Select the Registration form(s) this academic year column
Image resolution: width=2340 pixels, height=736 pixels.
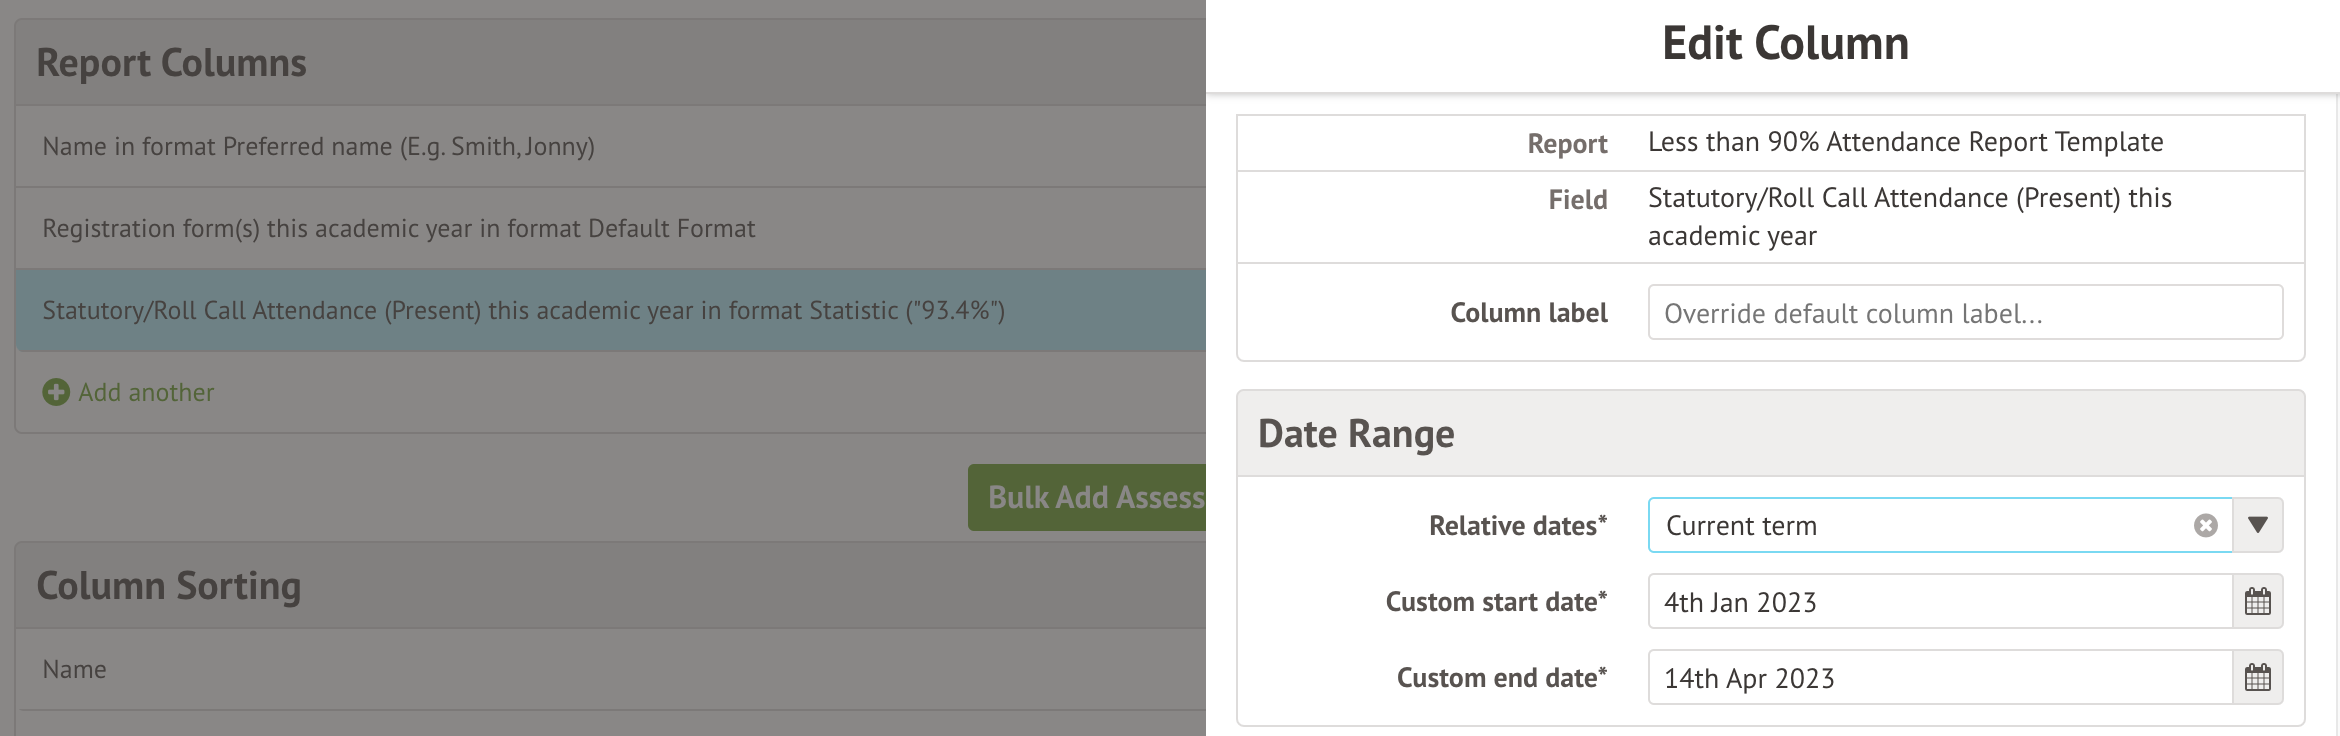click(x=398, y=229)
